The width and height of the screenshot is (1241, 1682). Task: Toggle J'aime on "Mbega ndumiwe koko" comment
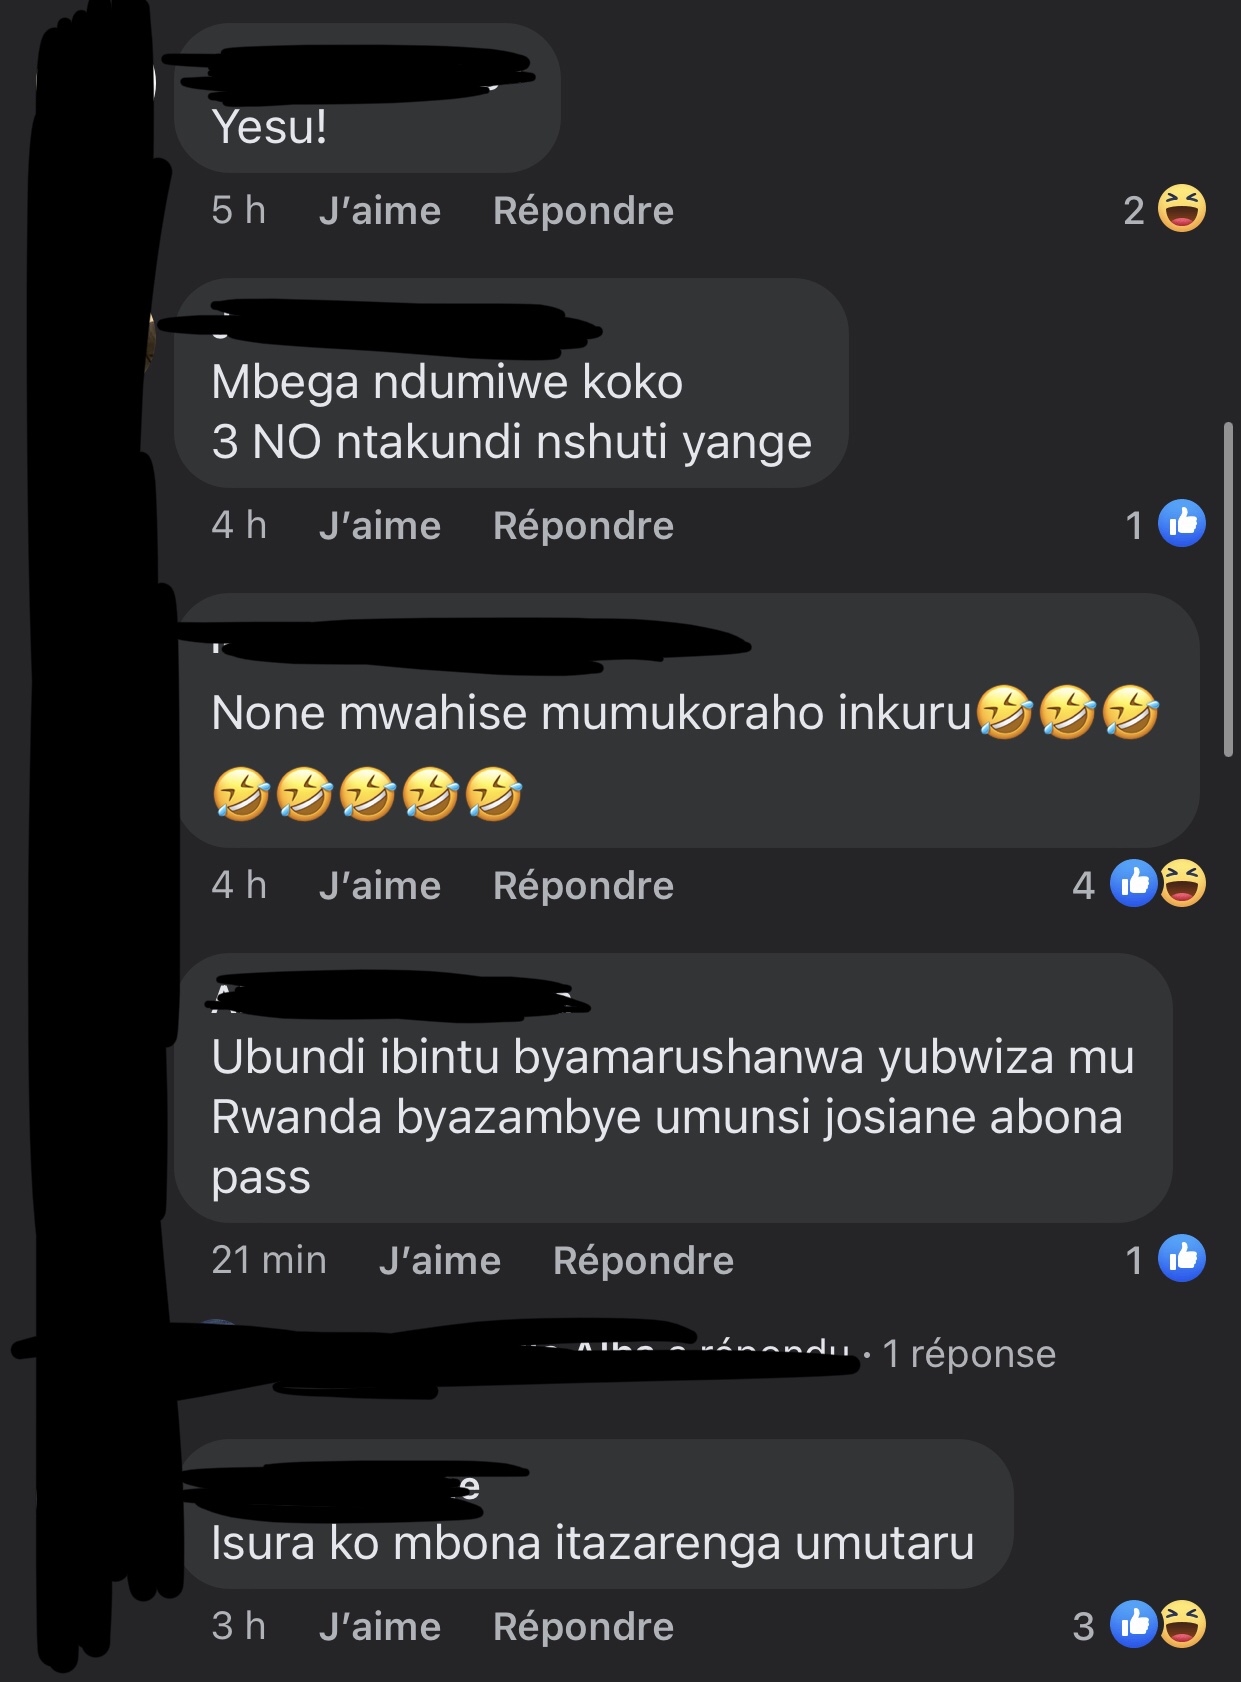pos(380,526)
